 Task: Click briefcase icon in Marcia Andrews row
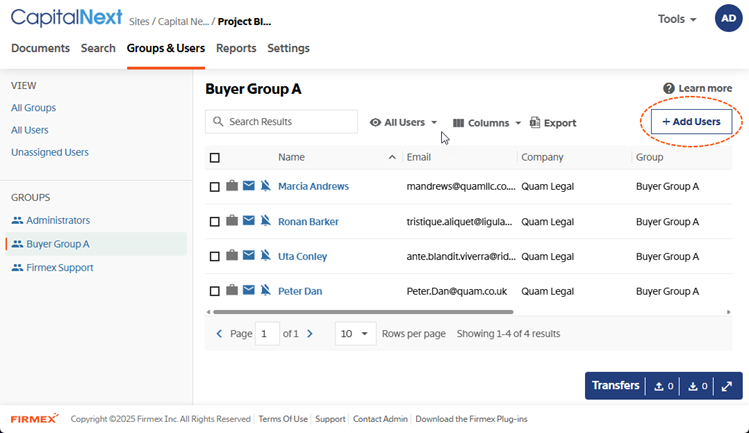coord(232,185)
